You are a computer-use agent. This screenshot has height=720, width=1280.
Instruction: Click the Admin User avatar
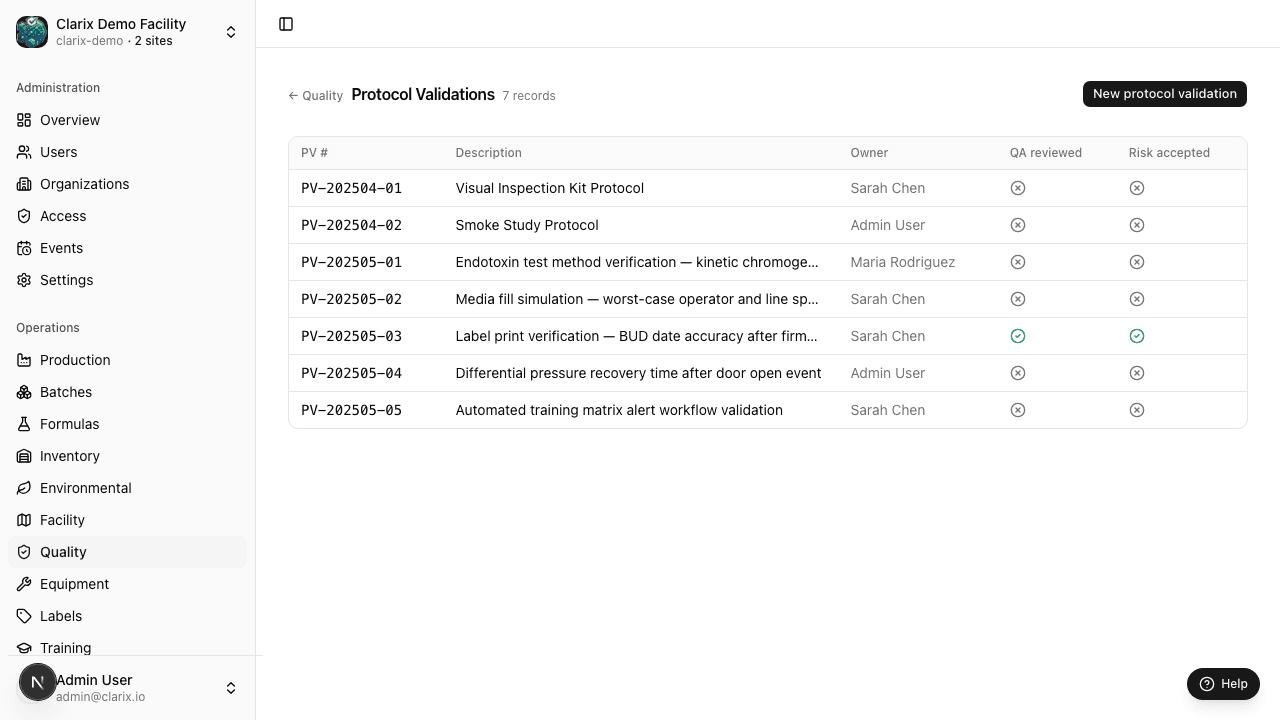pos(38,683)
